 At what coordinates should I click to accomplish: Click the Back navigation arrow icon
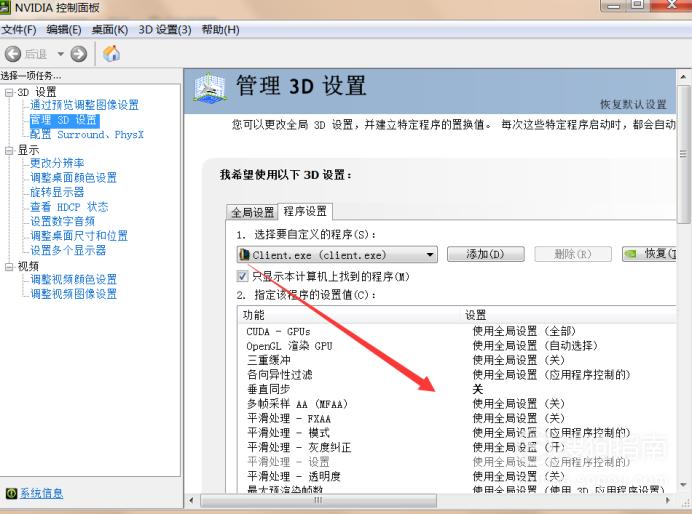coord(13,54)
